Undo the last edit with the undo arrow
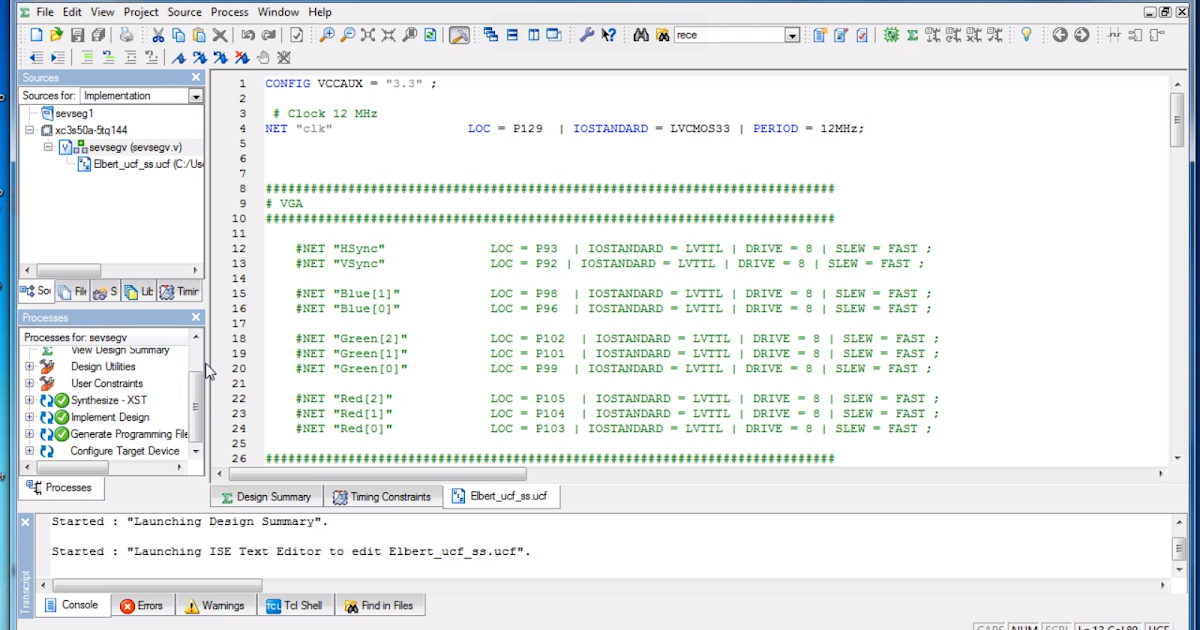The height and width of the screenshot is (630, 1200). click(x=250, y=35)
